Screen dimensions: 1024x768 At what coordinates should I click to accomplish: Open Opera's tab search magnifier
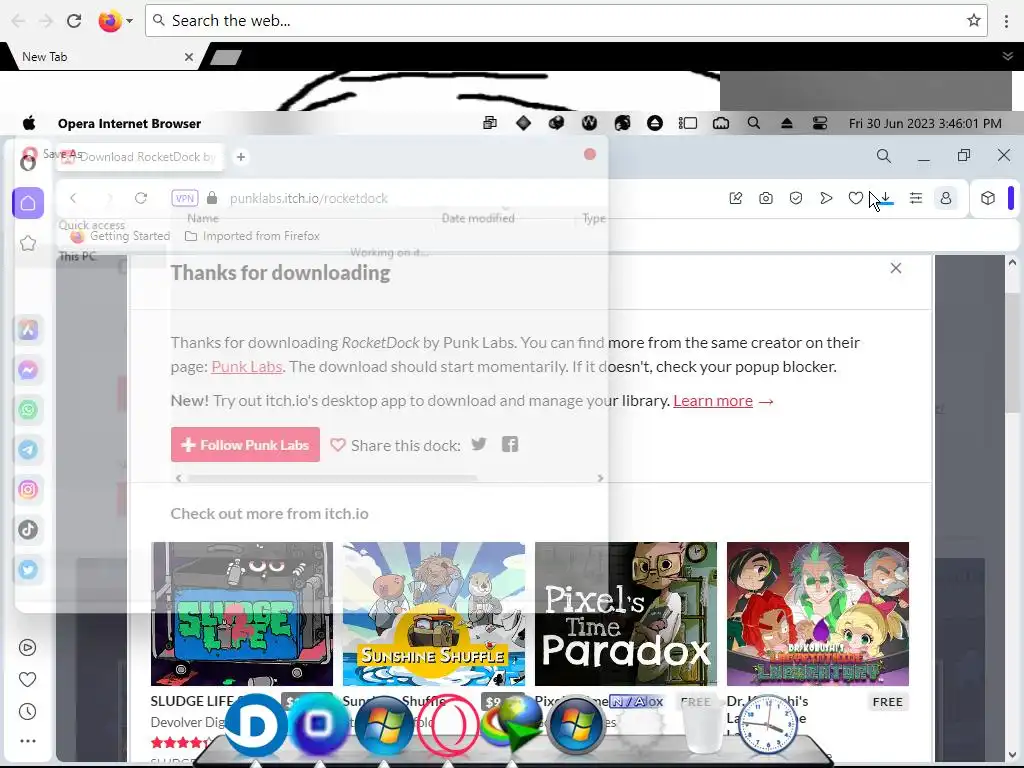884,155
